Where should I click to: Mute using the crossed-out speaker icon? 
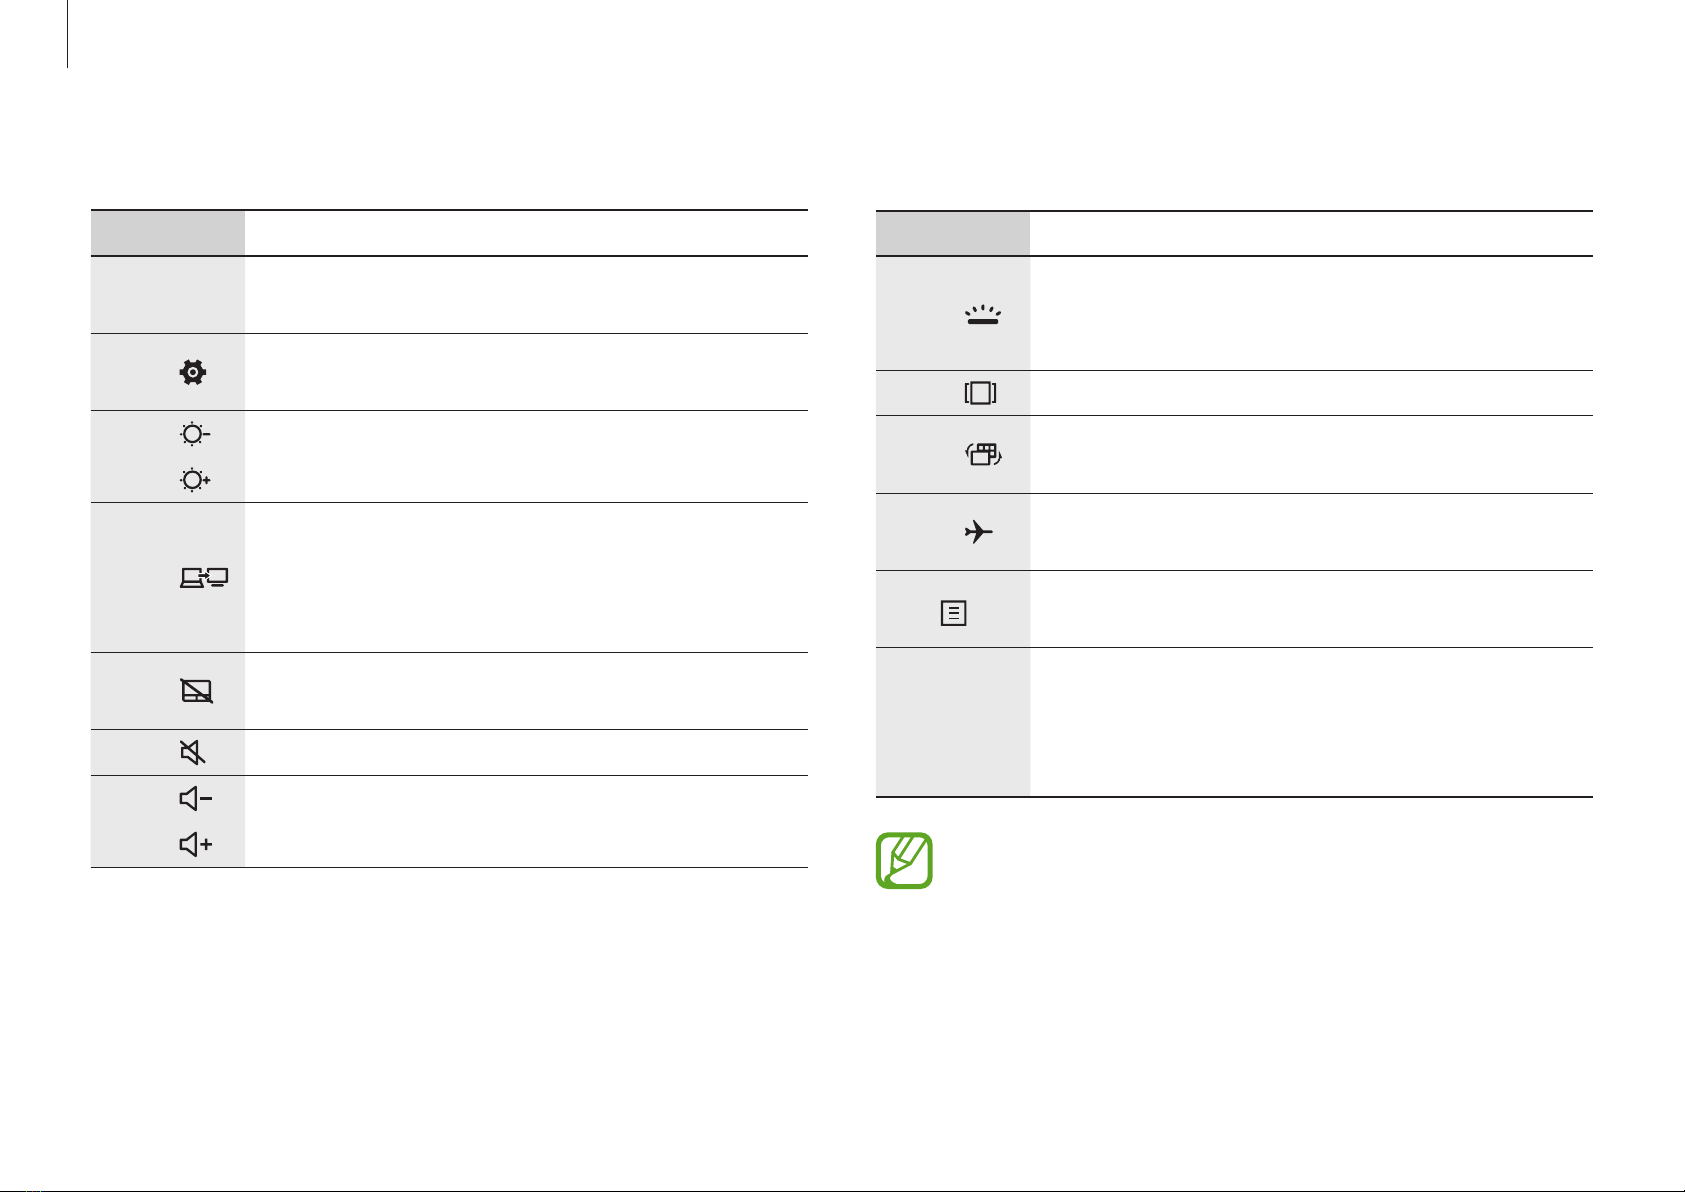(193, 752)
